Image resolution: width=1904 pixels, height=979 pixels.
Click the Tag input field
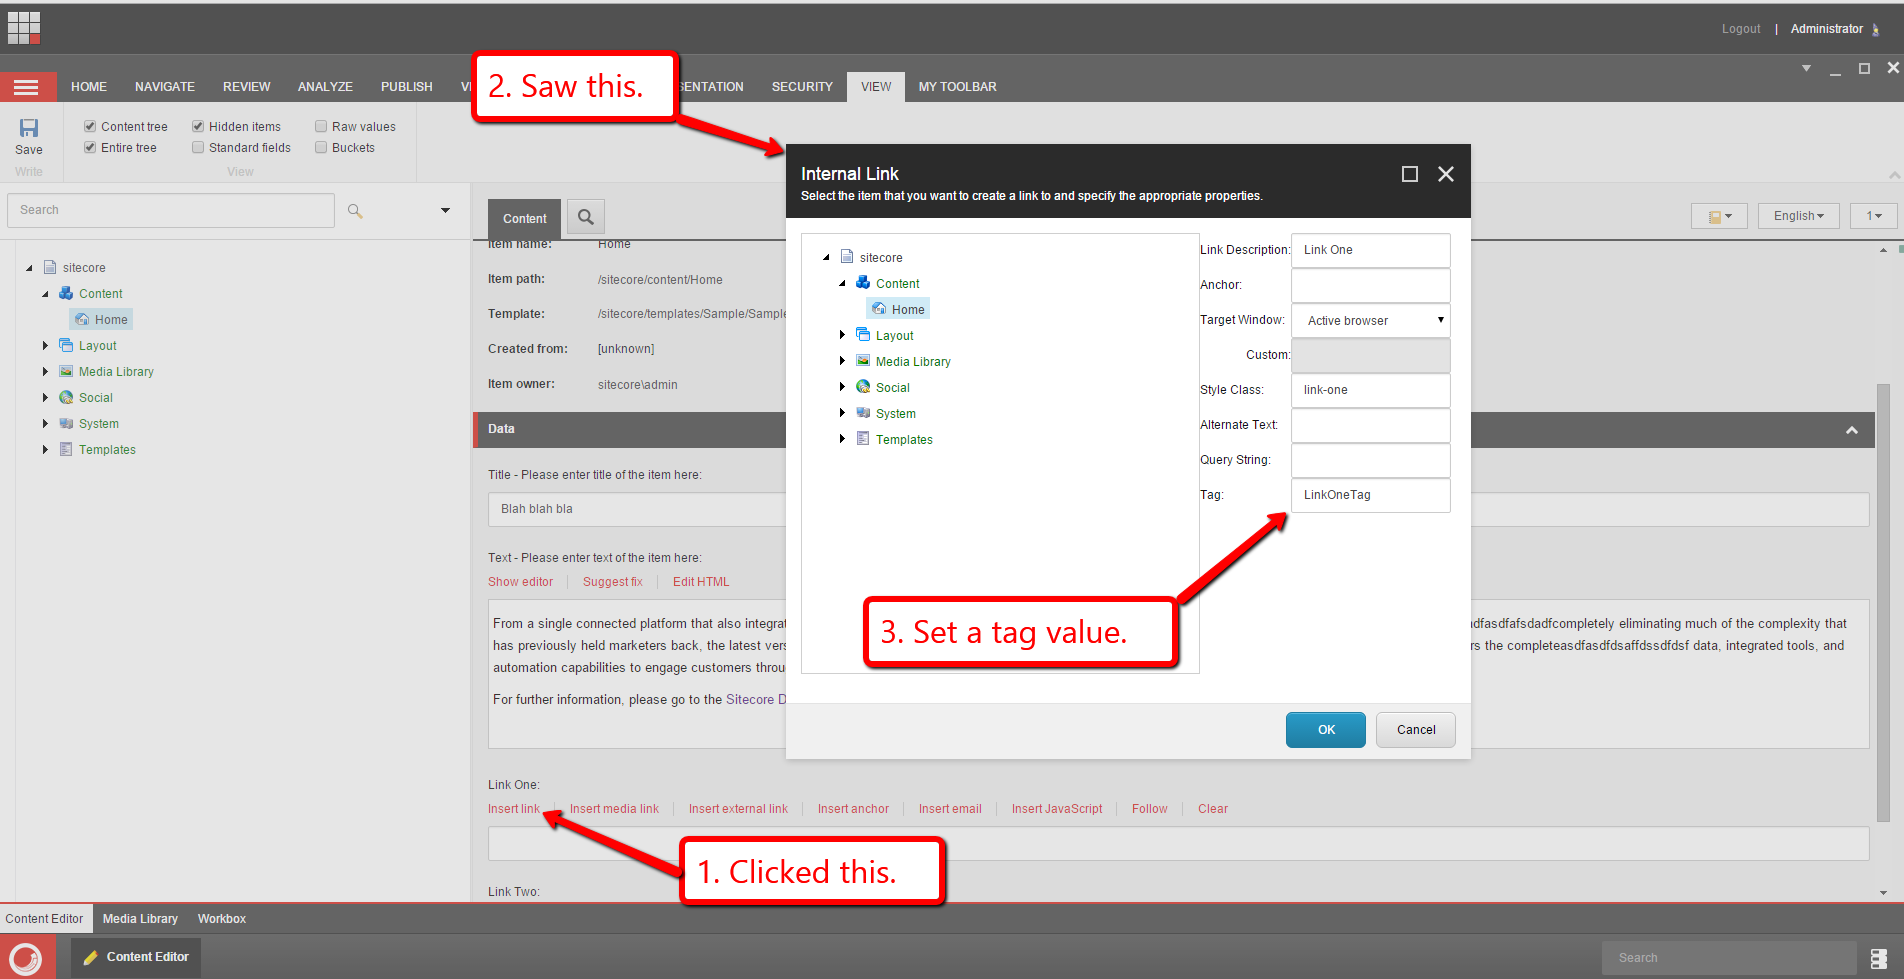1370,495
